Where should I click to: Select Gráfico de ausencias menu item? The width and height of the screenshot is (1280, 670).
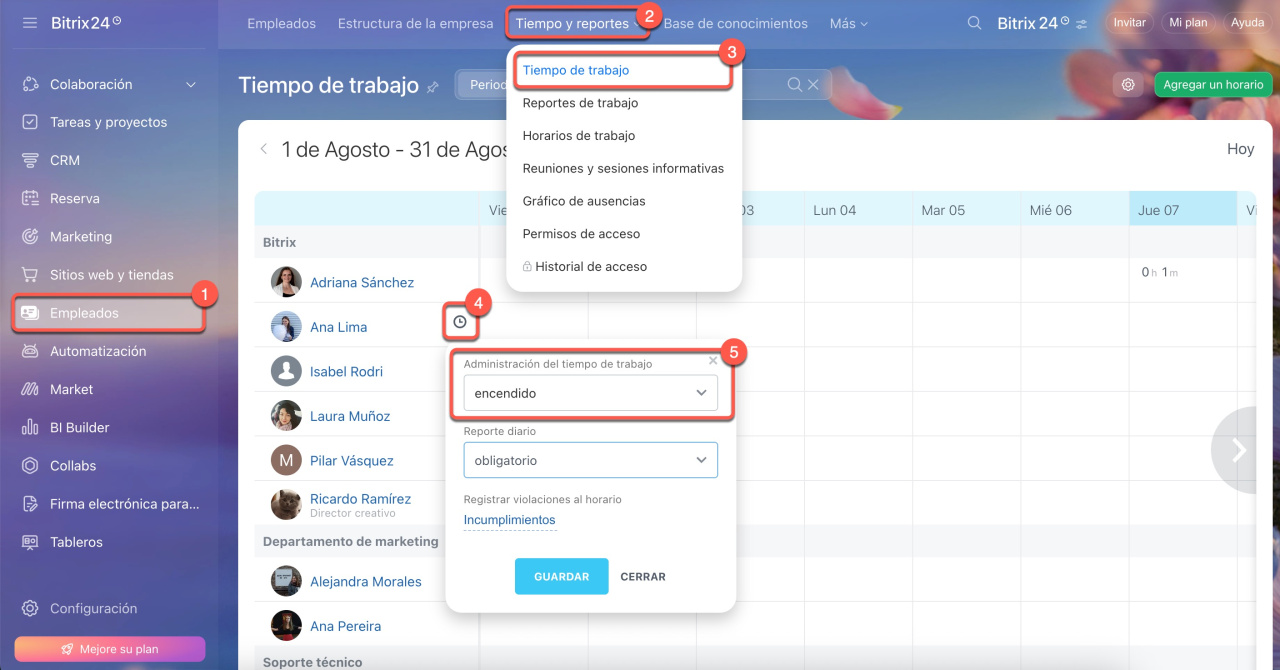584,201
